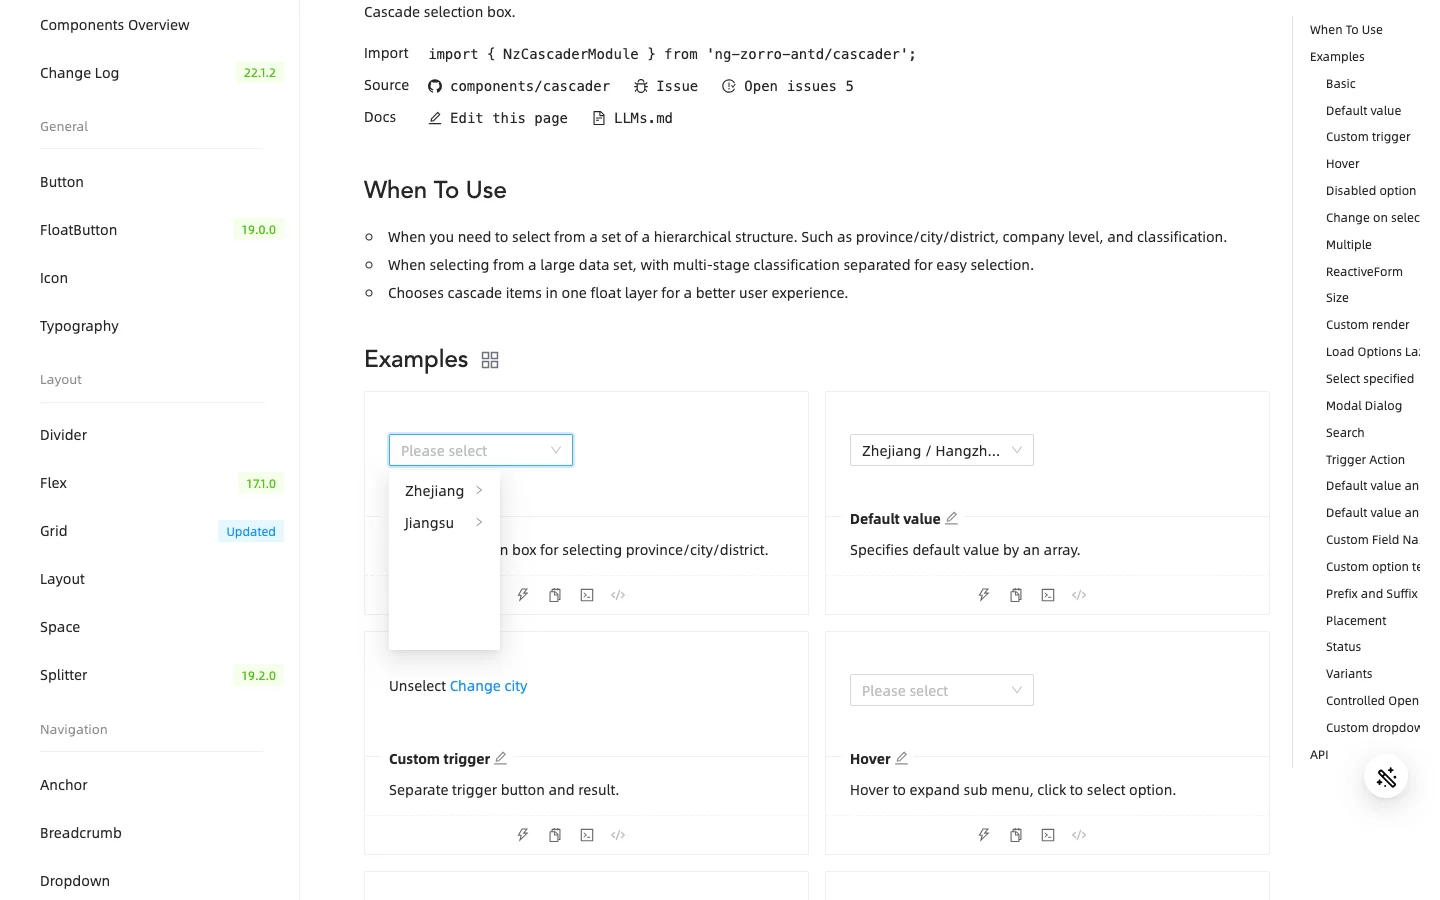The height and width of the screenshot is (900, 1440).
Task: Click the pencil icon beside Default value title
Action: click(952, 518)
